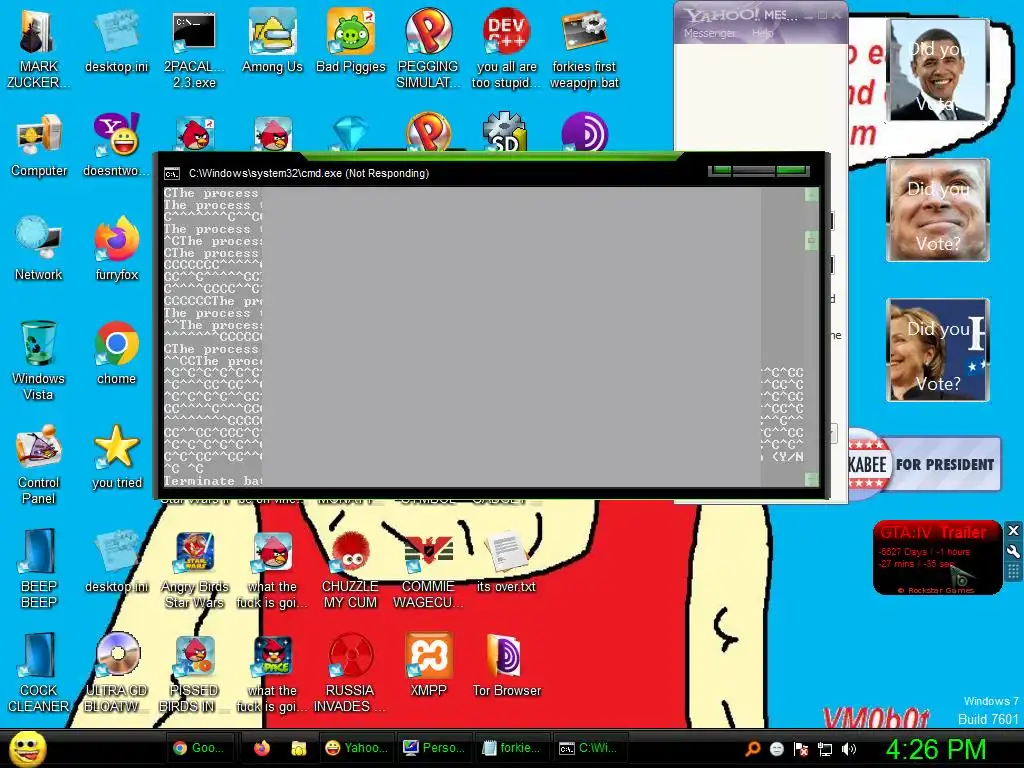
Task: Open the PISSED BIRDS IN... shortcut
Action: click(194, 673)
